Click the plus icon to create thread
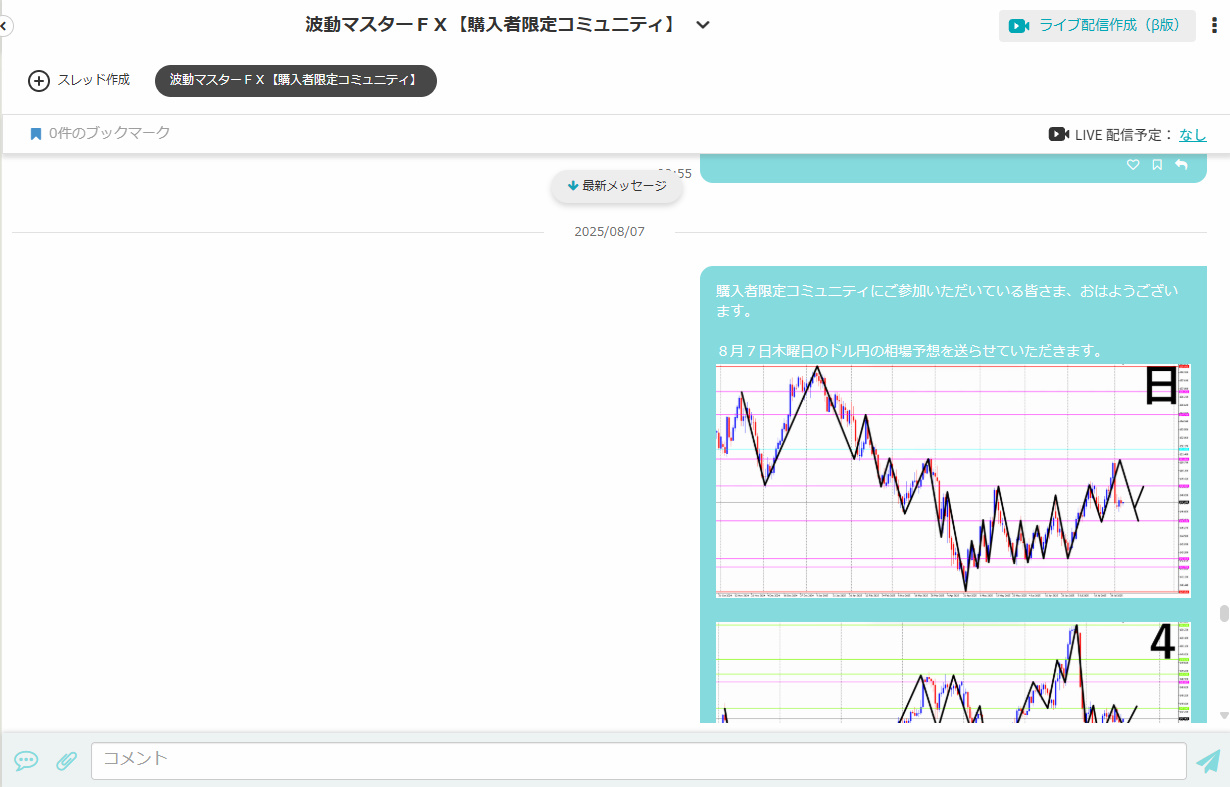Image resolution: width=1230 pixels, height=787 pixels. tap(39, 81)
